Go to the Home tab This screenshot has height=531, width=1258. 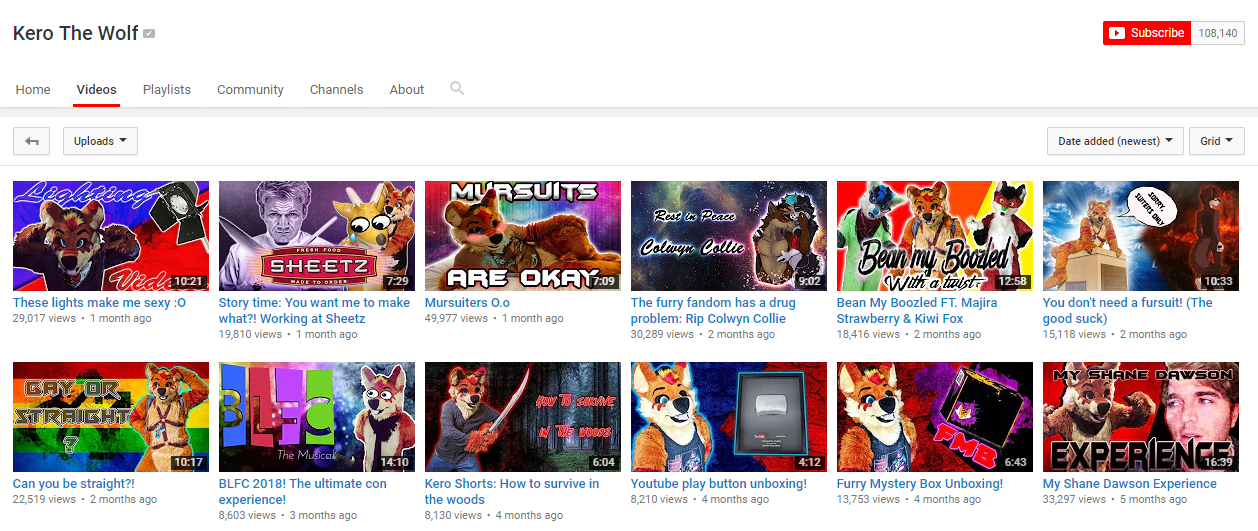click(33, 89)
